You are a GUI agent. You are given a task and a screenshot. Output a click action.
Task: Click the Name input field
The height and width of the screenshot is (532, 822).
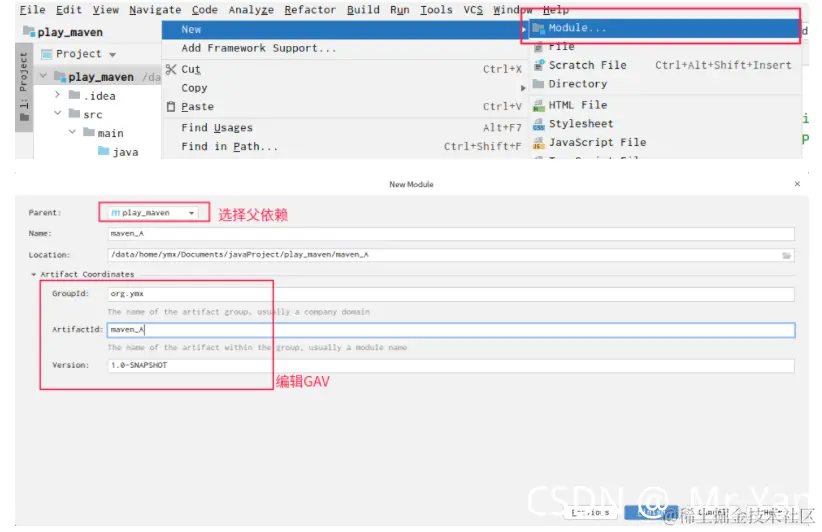[451, 234]
